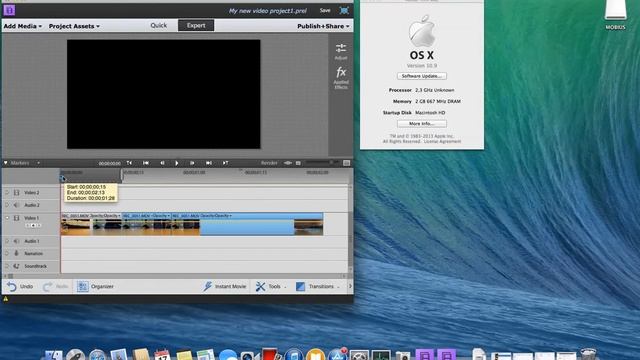This screenshot has height=360, width=640.
Task: Open the Publish+Share dropdown
Action: [x=323, y=26]
